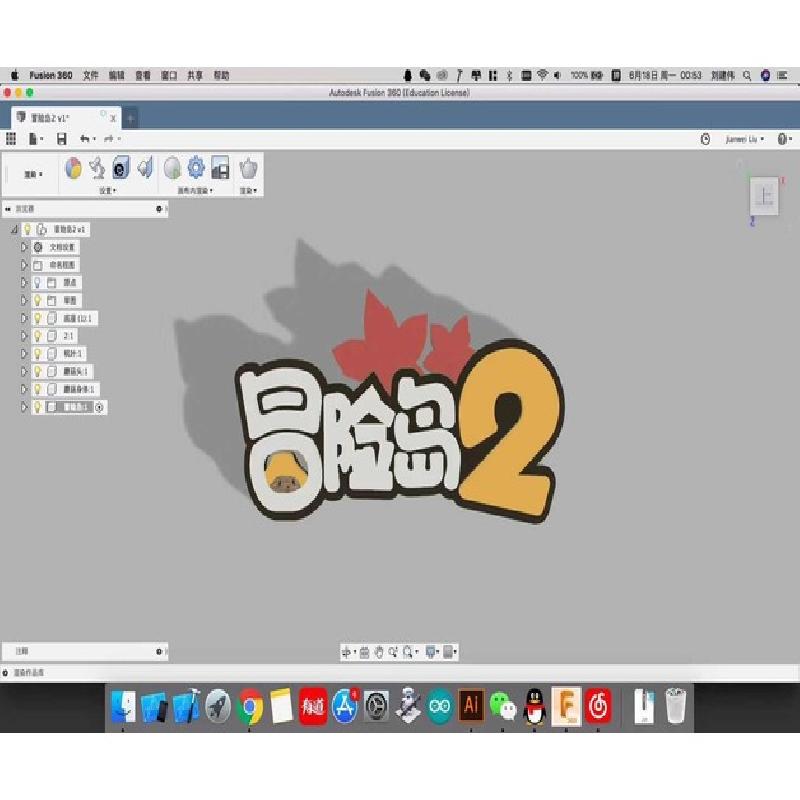Open macOS Spotlight search icon
The height and width of the screenshot is (800, 800).
point(747,76)
